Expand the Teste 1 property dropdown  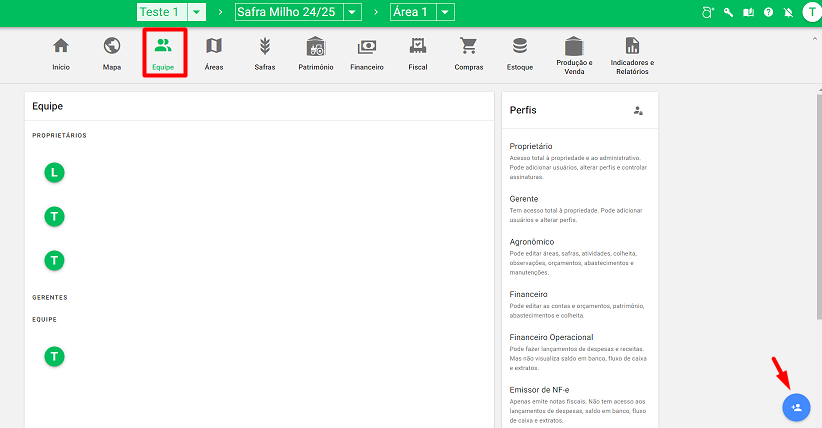click(x=197, y=12)
